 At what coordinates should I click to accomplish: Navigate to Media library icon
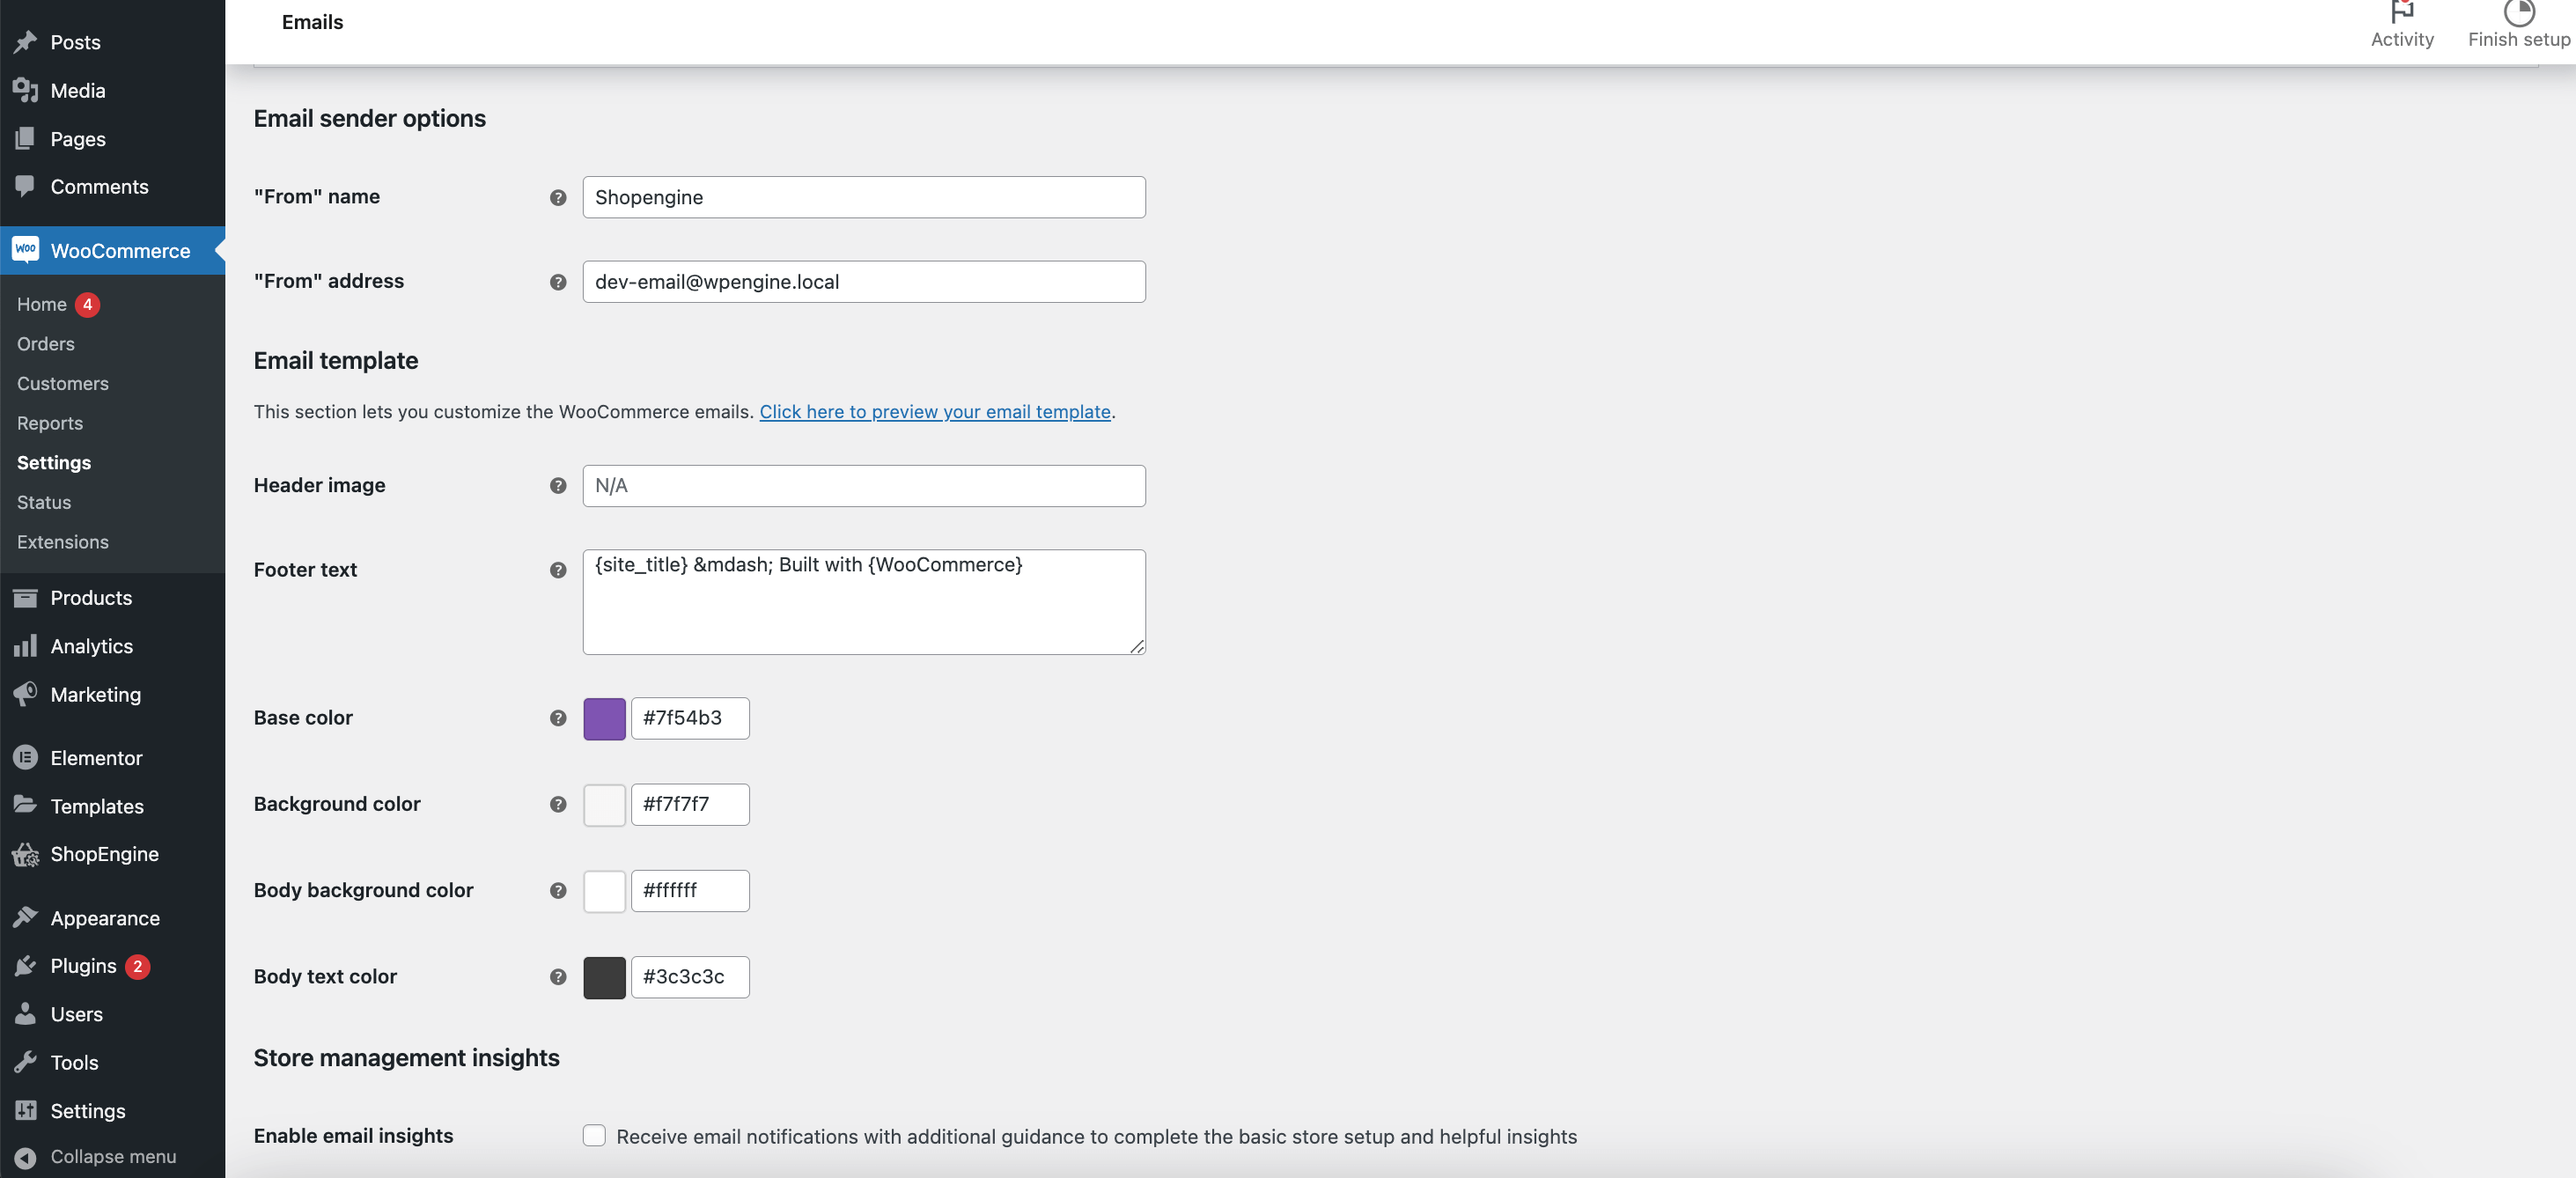pyautogui.click(x=26, y=91)
